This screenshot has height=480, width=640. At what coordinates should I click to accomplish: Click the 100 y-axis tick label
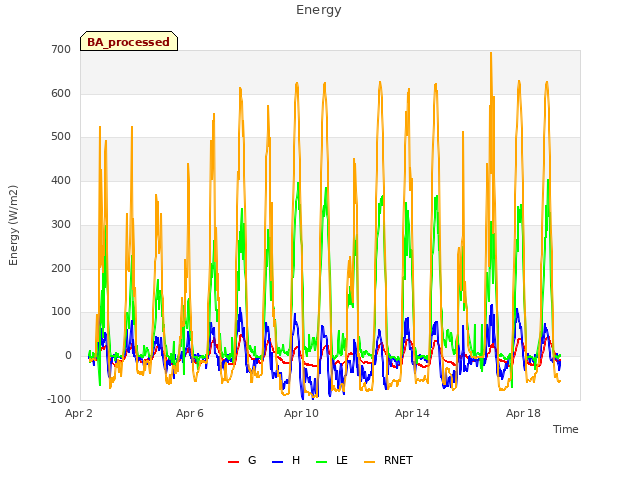pos(61,312)
